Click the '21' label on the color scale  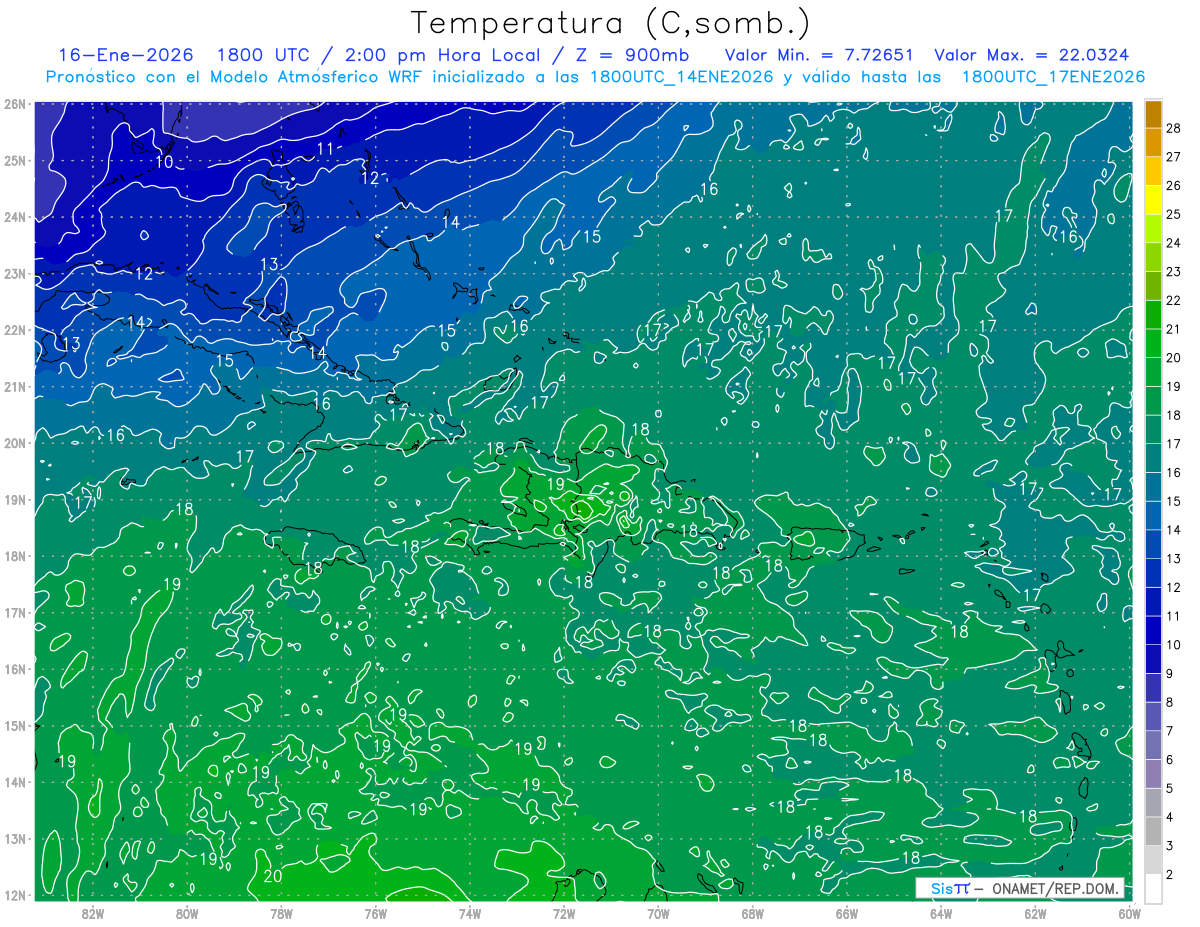click(x=1173, y=329)
